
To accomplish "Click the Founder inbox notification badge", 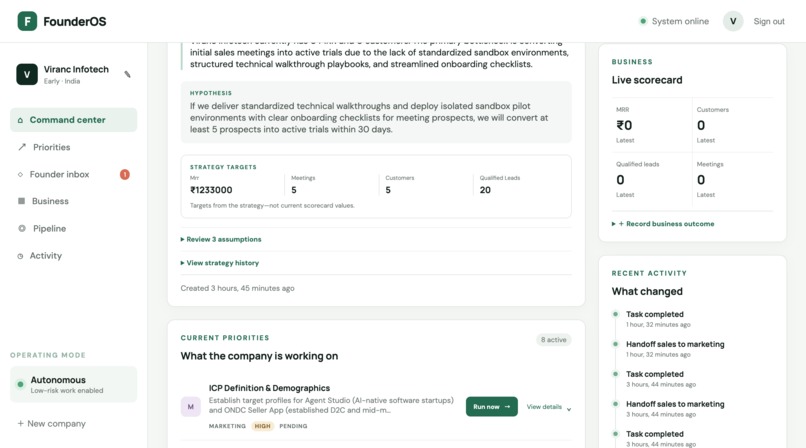I will (124, 175).
